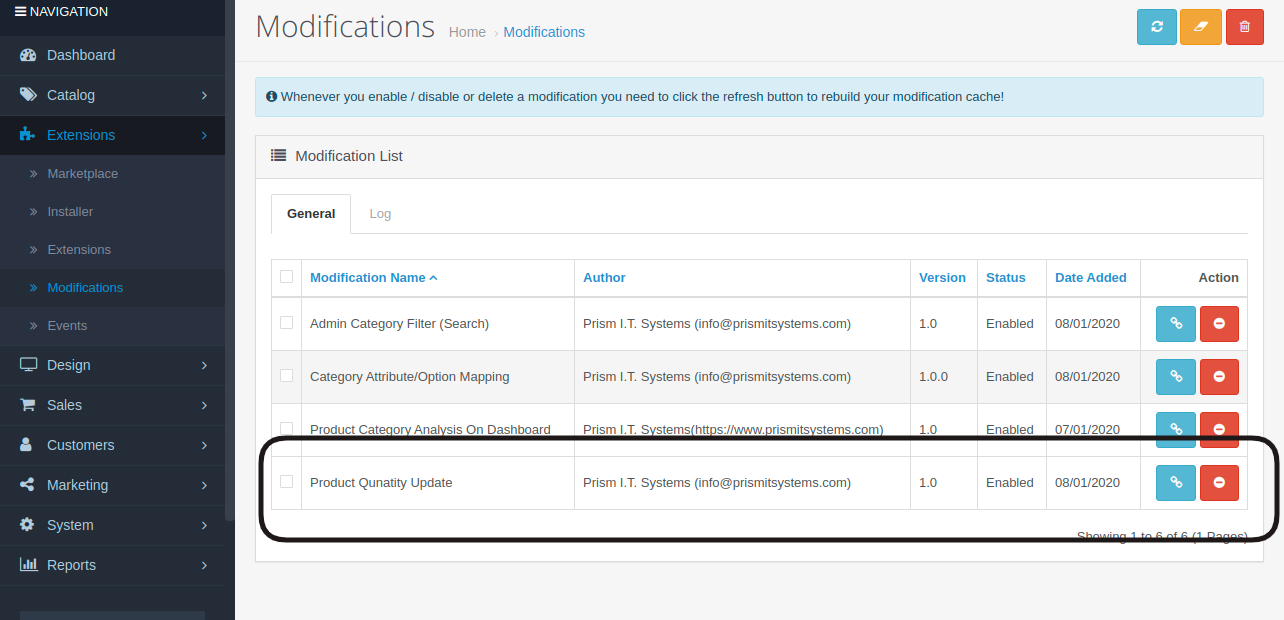Screen dimensions: 1284x620
Task: Collapse the Extensions menu chevron
Action: coord(204,135)
